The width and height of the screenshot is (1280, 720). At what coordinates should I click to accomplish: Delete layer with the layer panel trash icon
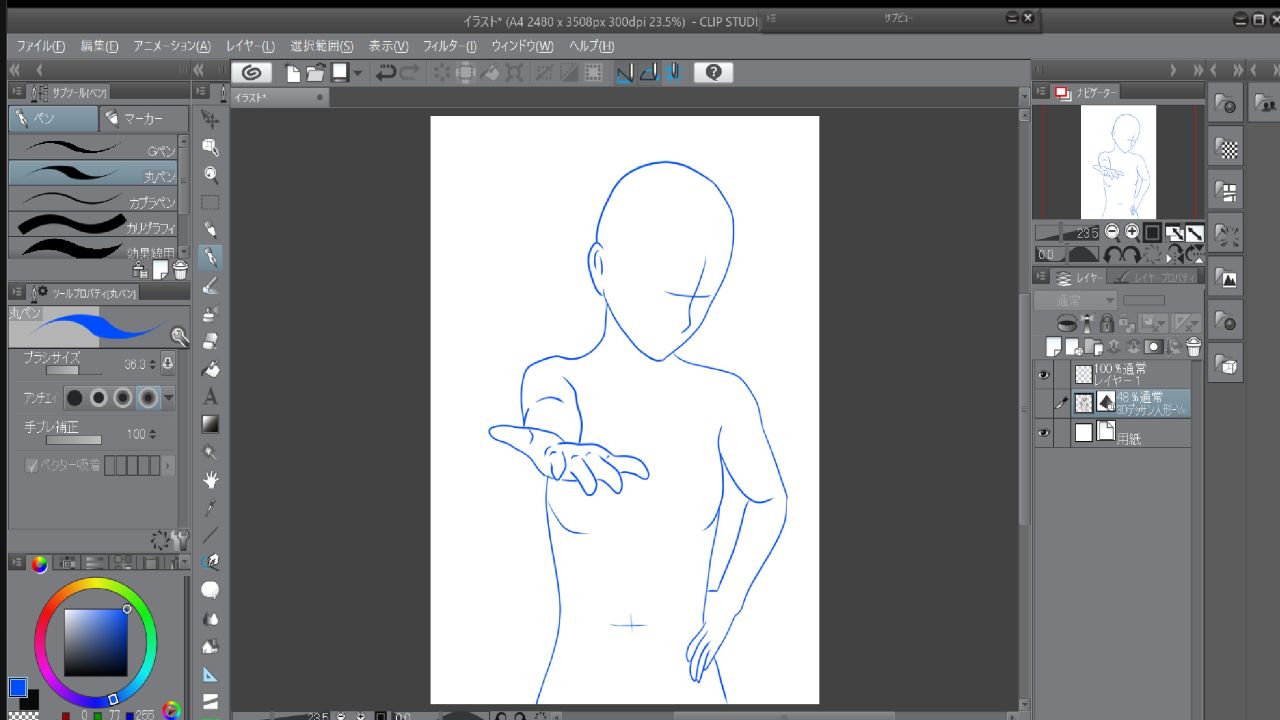coord(1193,347)
